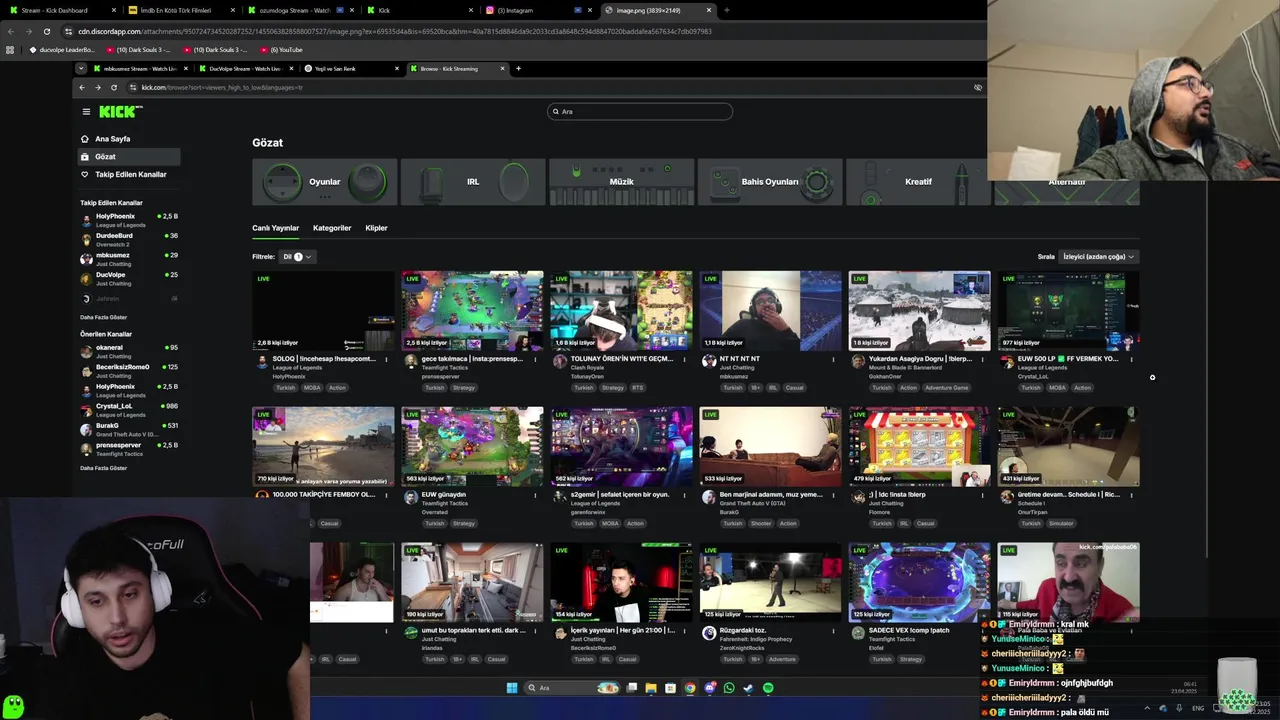Open Google Chrome from the taskbar

tap(690, 688)
